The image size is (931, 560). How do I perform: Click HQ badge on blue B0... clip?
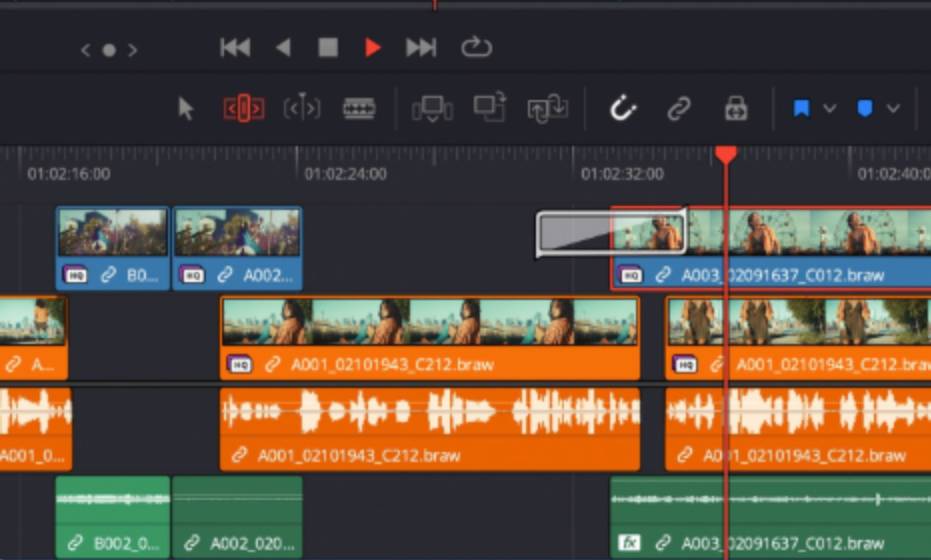click(75, 275)
